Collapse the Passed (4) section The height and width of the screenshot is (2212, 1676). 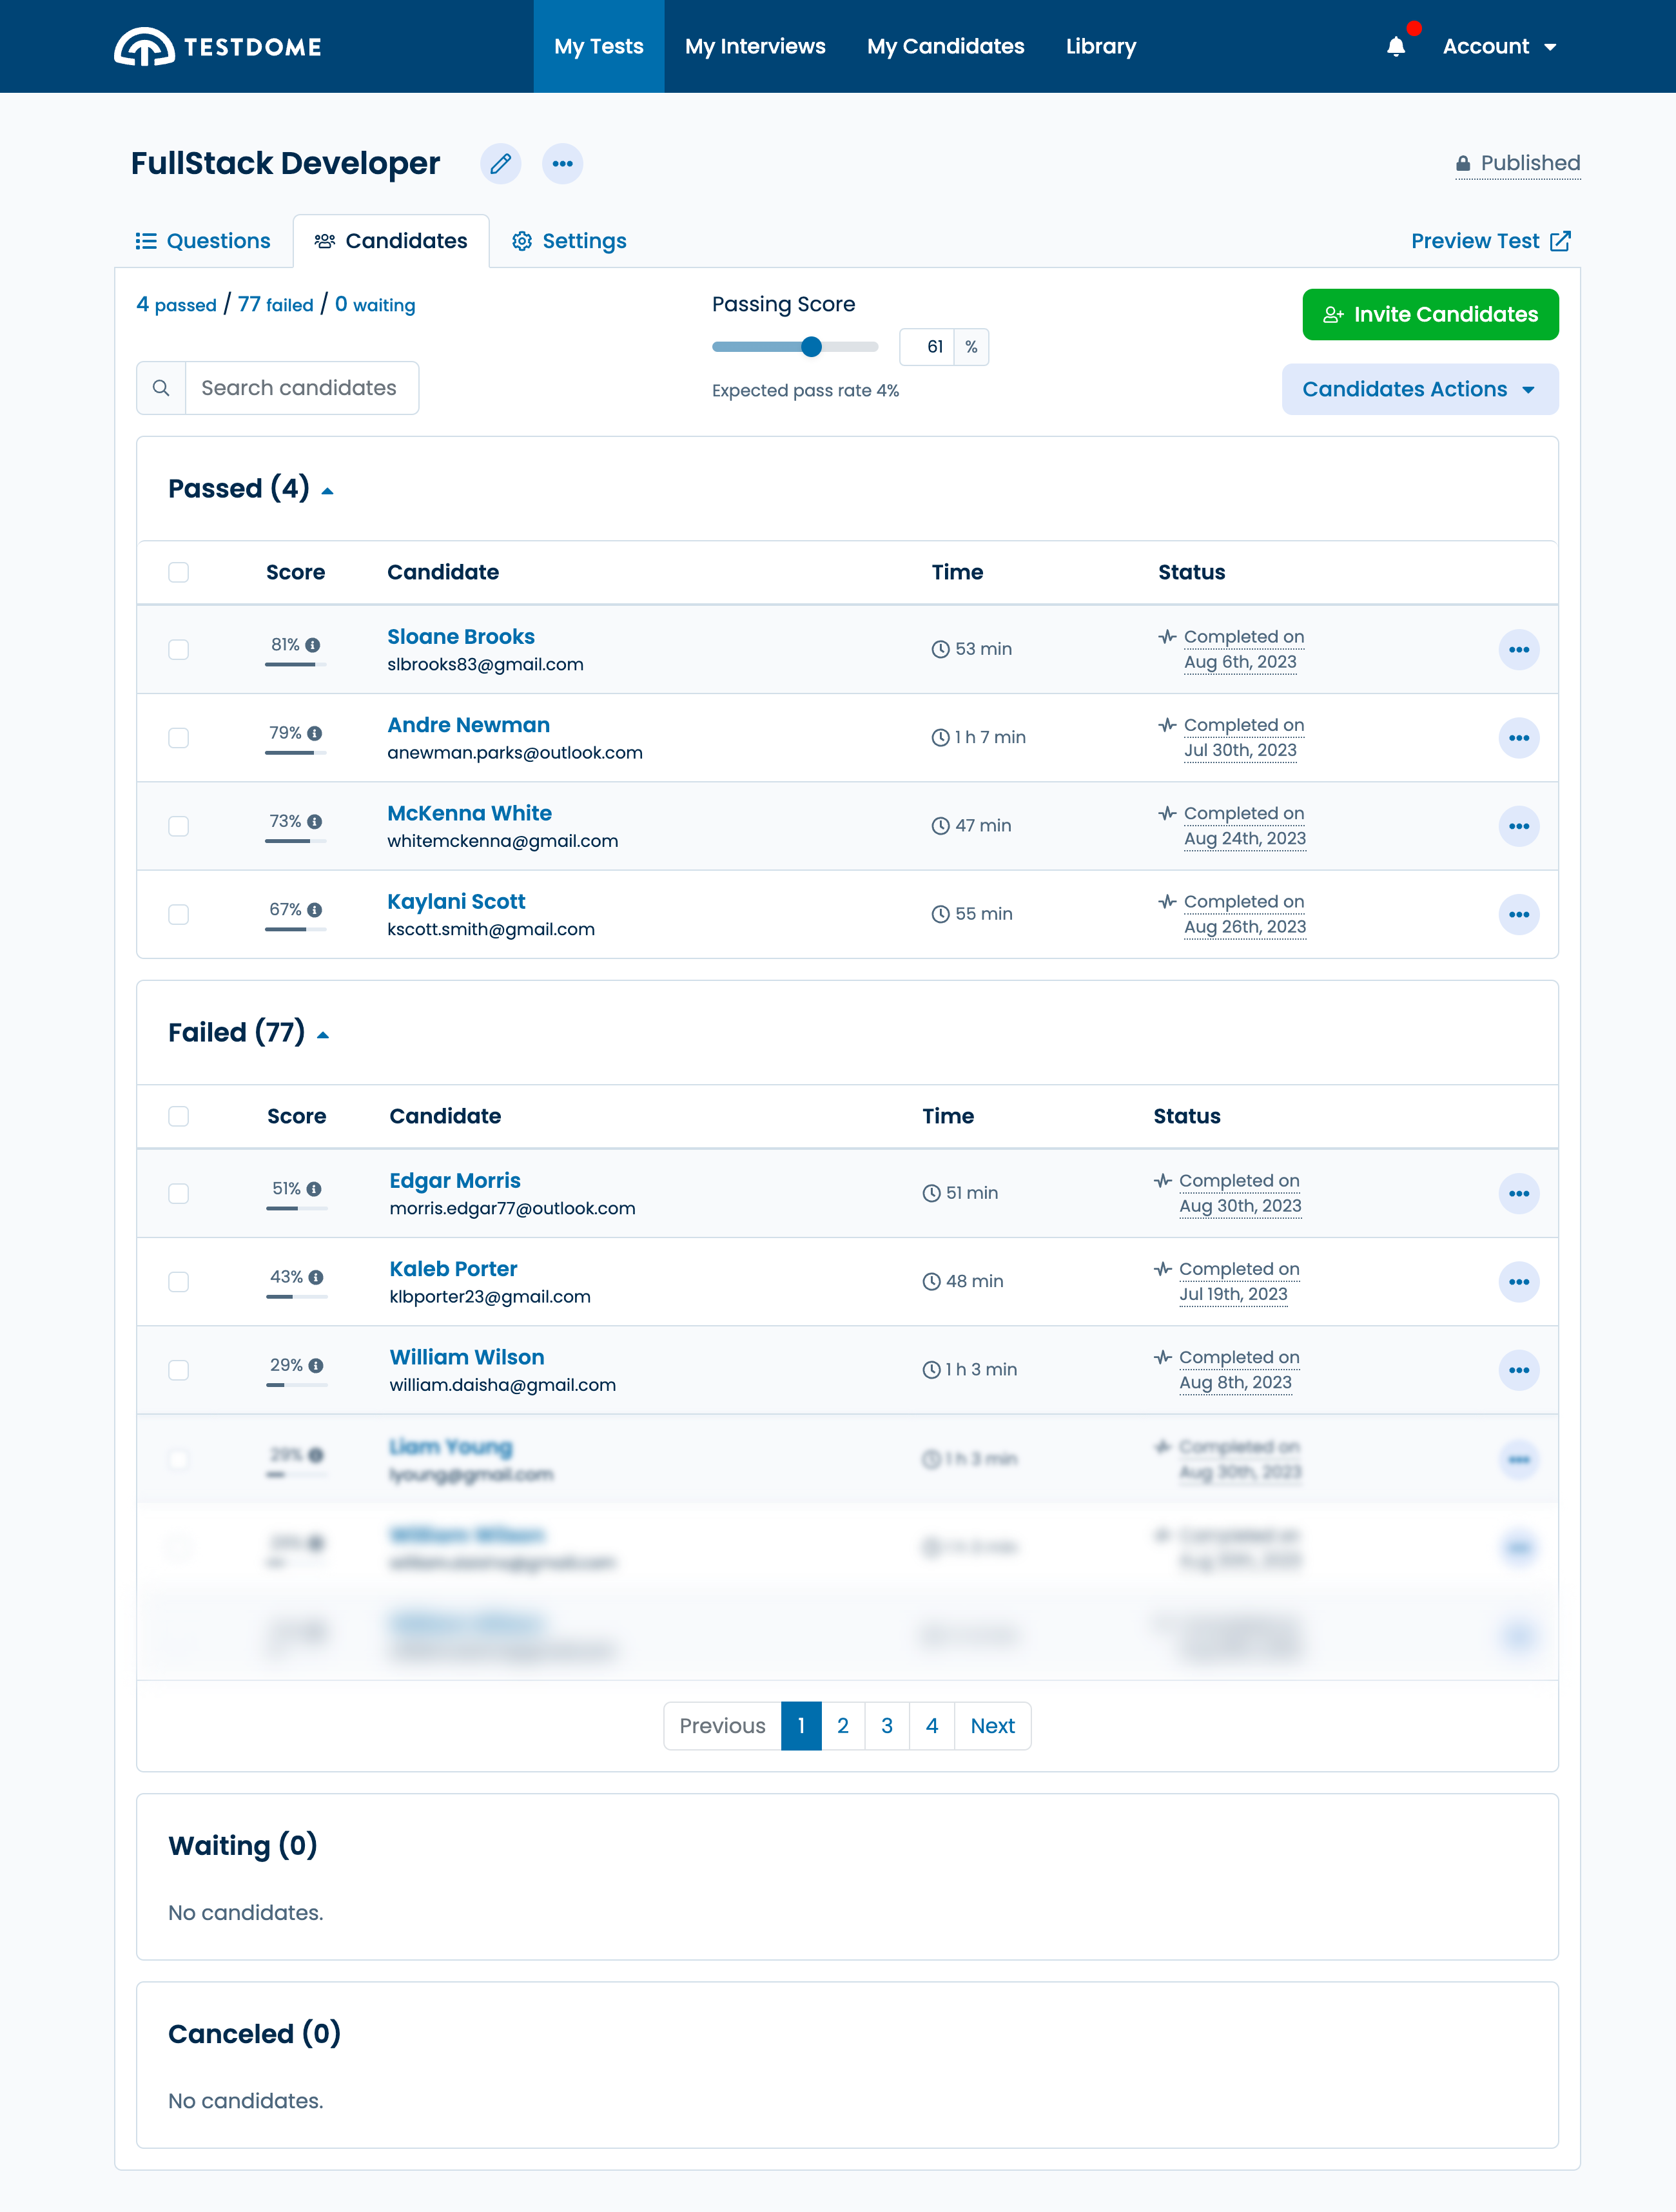[x=327, y=490]
